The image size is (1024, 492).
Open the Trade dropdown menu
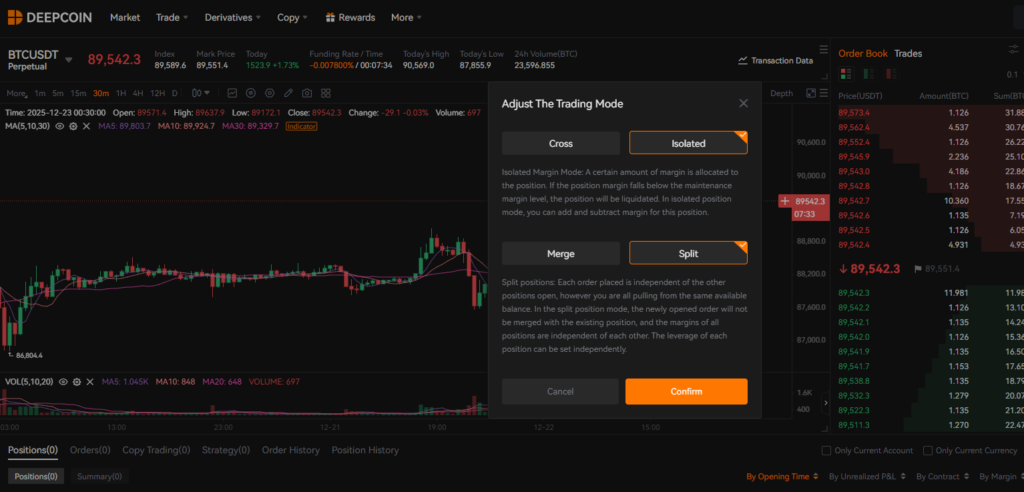click(172, 18)
